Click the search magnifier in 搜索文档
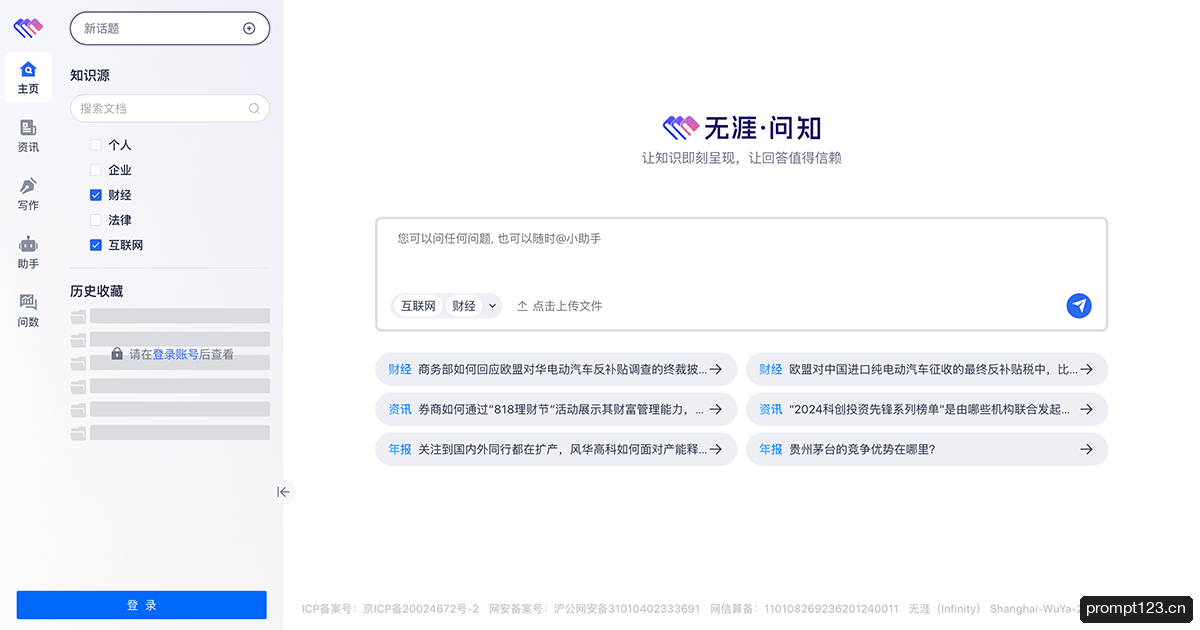 [x=254, y=108]
